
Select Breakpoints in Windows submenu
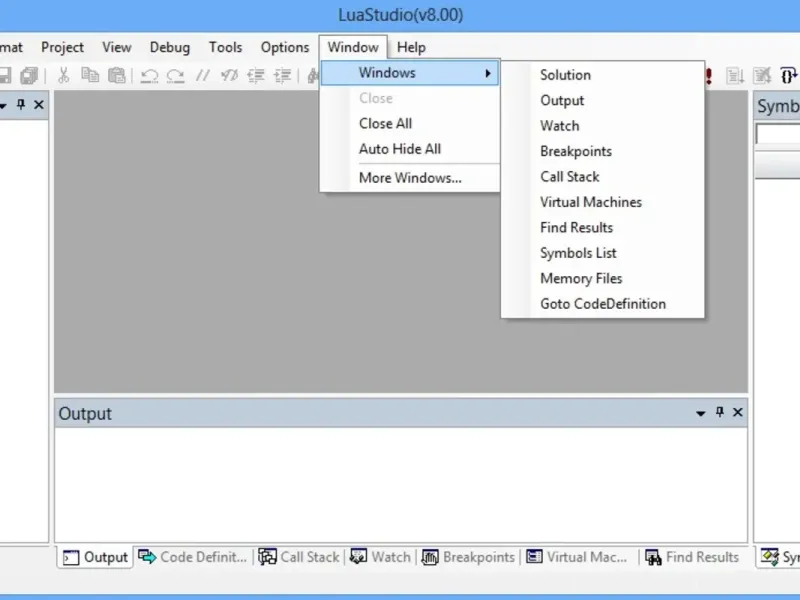603,152
